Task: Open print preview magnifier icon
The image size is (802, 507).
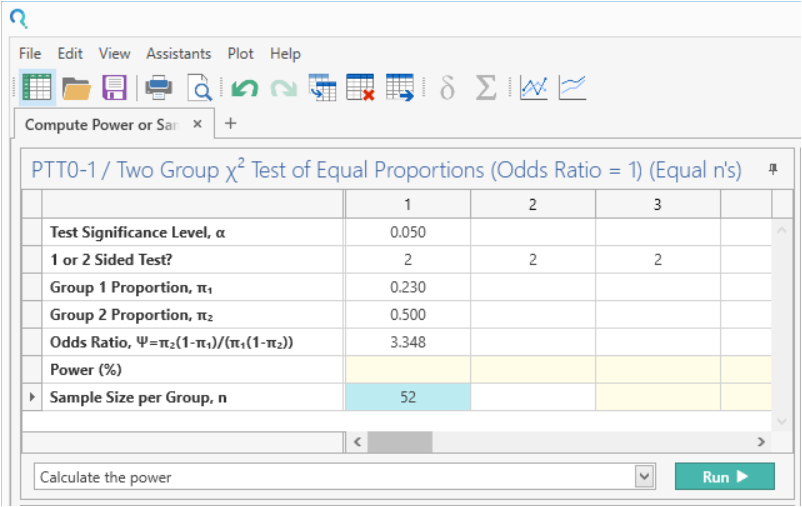Action: tap(199, 87)
